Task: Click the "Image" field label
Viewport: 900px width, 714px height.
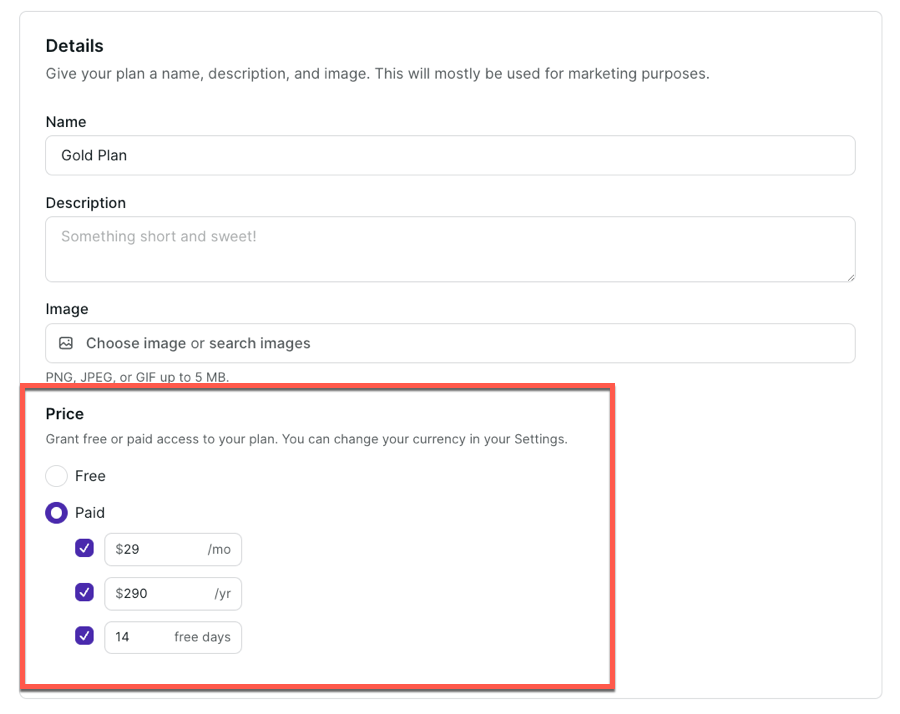Action: pos(67,310)
